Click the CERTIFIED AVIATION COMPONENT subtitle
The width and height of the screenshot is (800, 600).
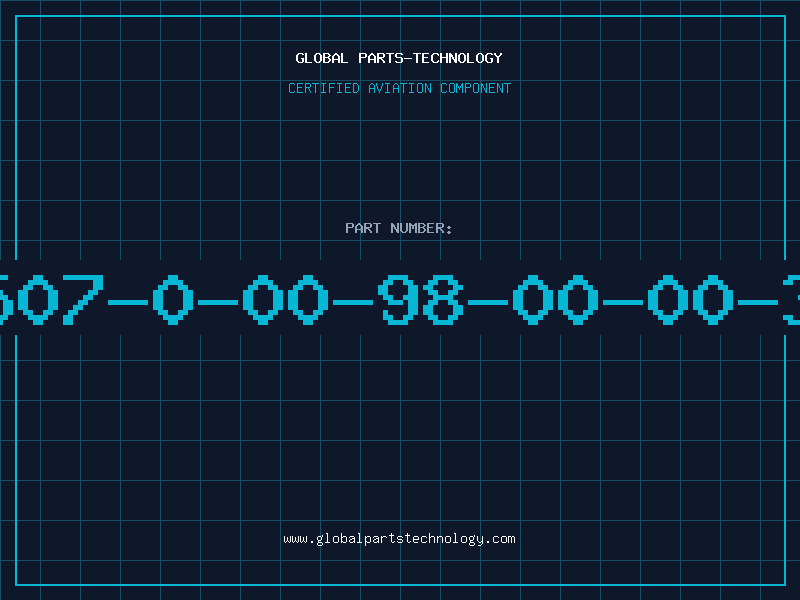point(399,88)
